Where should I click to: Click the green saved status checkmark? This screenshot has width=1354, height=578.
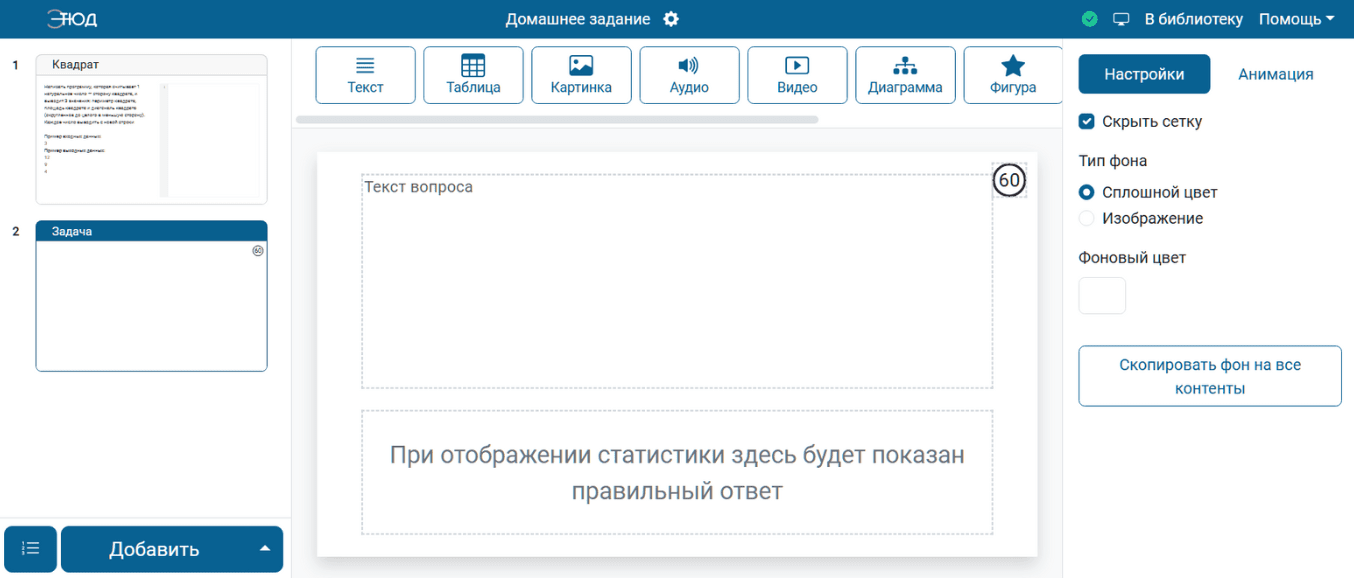coord(1090,19)
